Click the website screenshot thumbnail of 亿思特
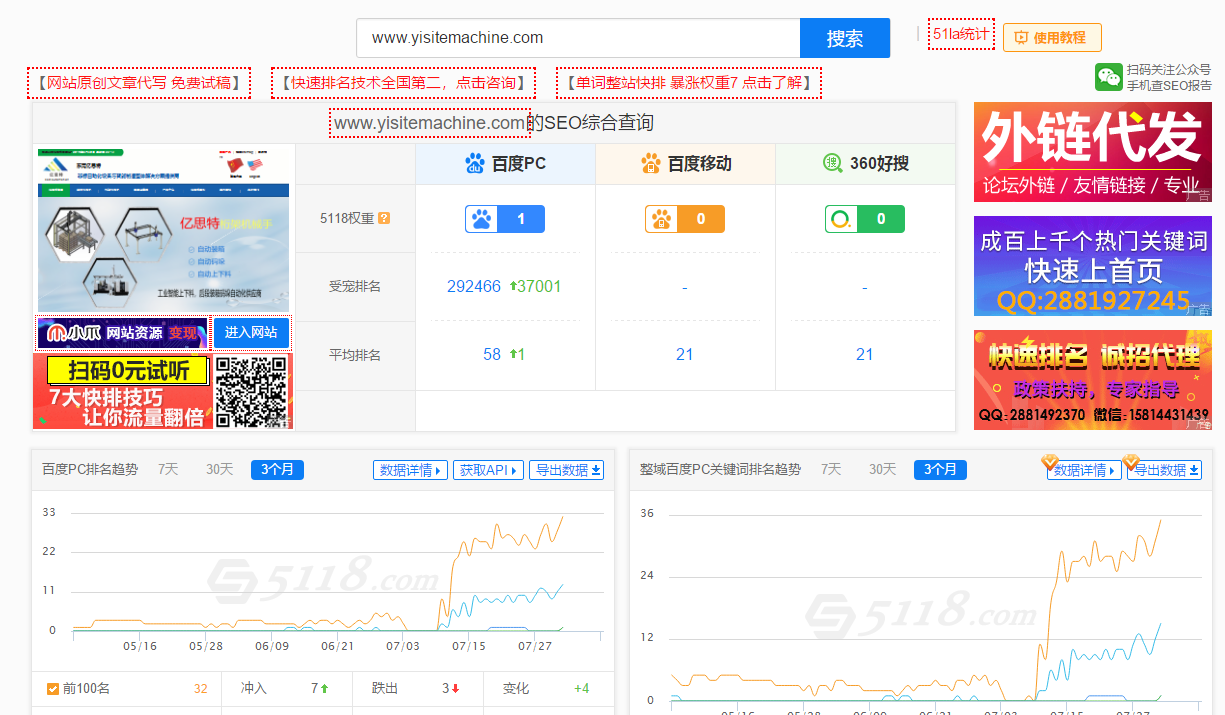1225x715 pixels. tap(163, 230)
